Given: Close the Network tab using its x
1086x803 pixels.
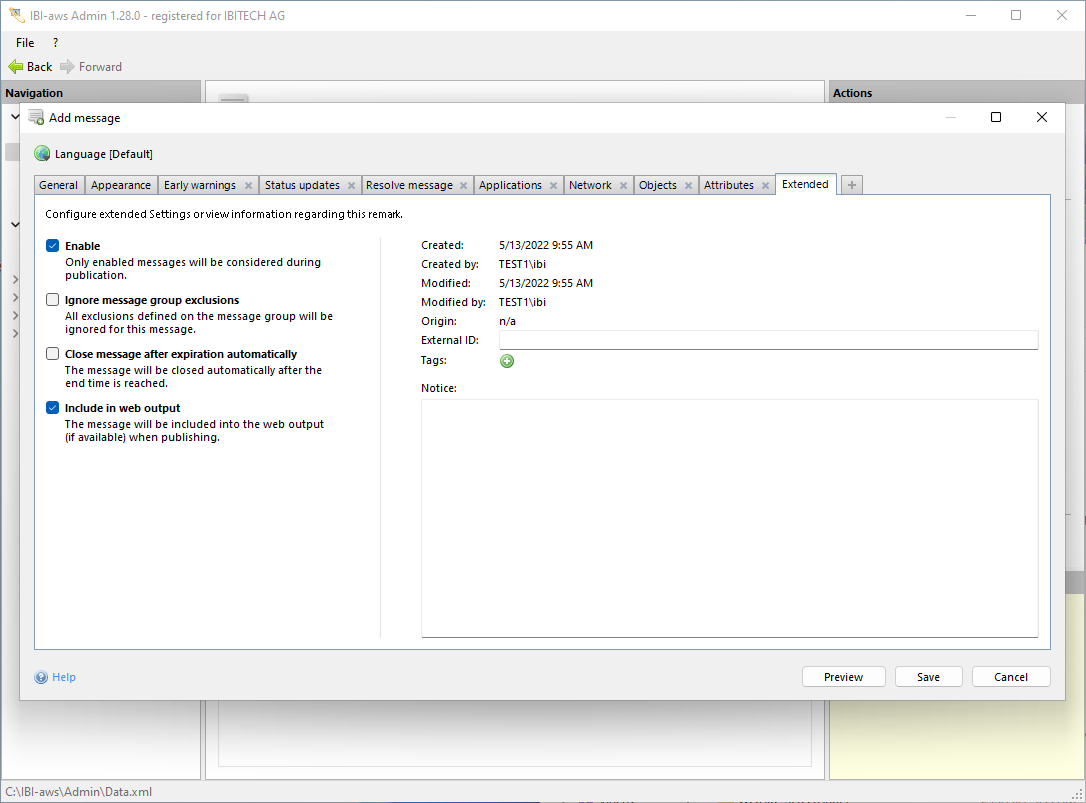Looking at the screenshot, I should click(x=623, y=186).
